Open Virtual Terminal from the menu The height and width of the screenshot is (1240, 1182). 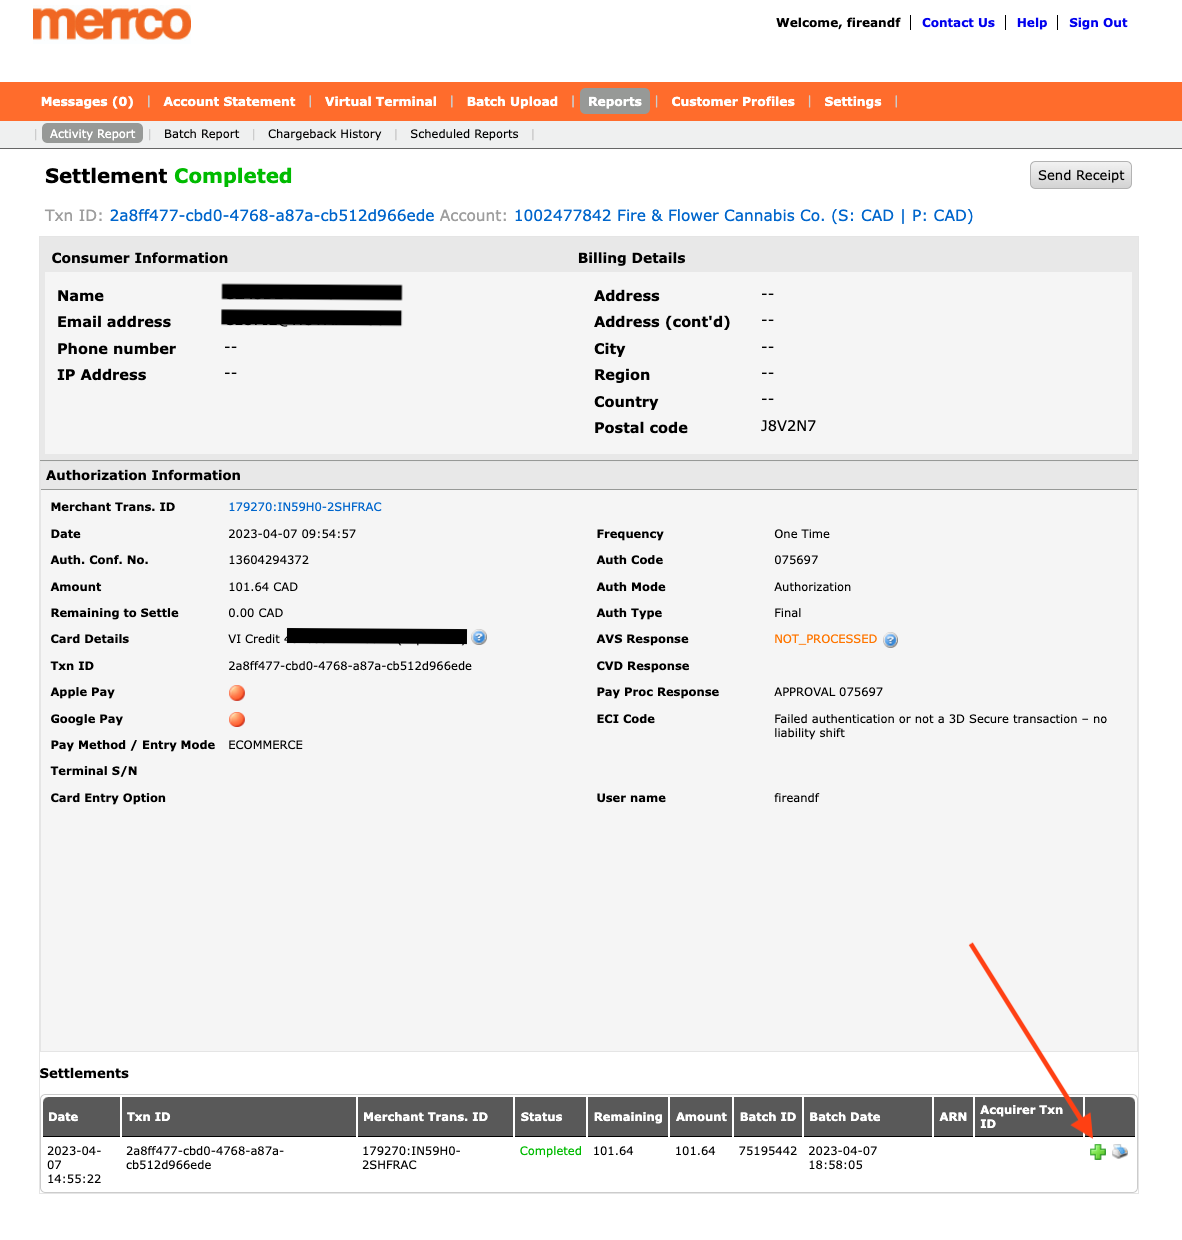tap(380, 101)
